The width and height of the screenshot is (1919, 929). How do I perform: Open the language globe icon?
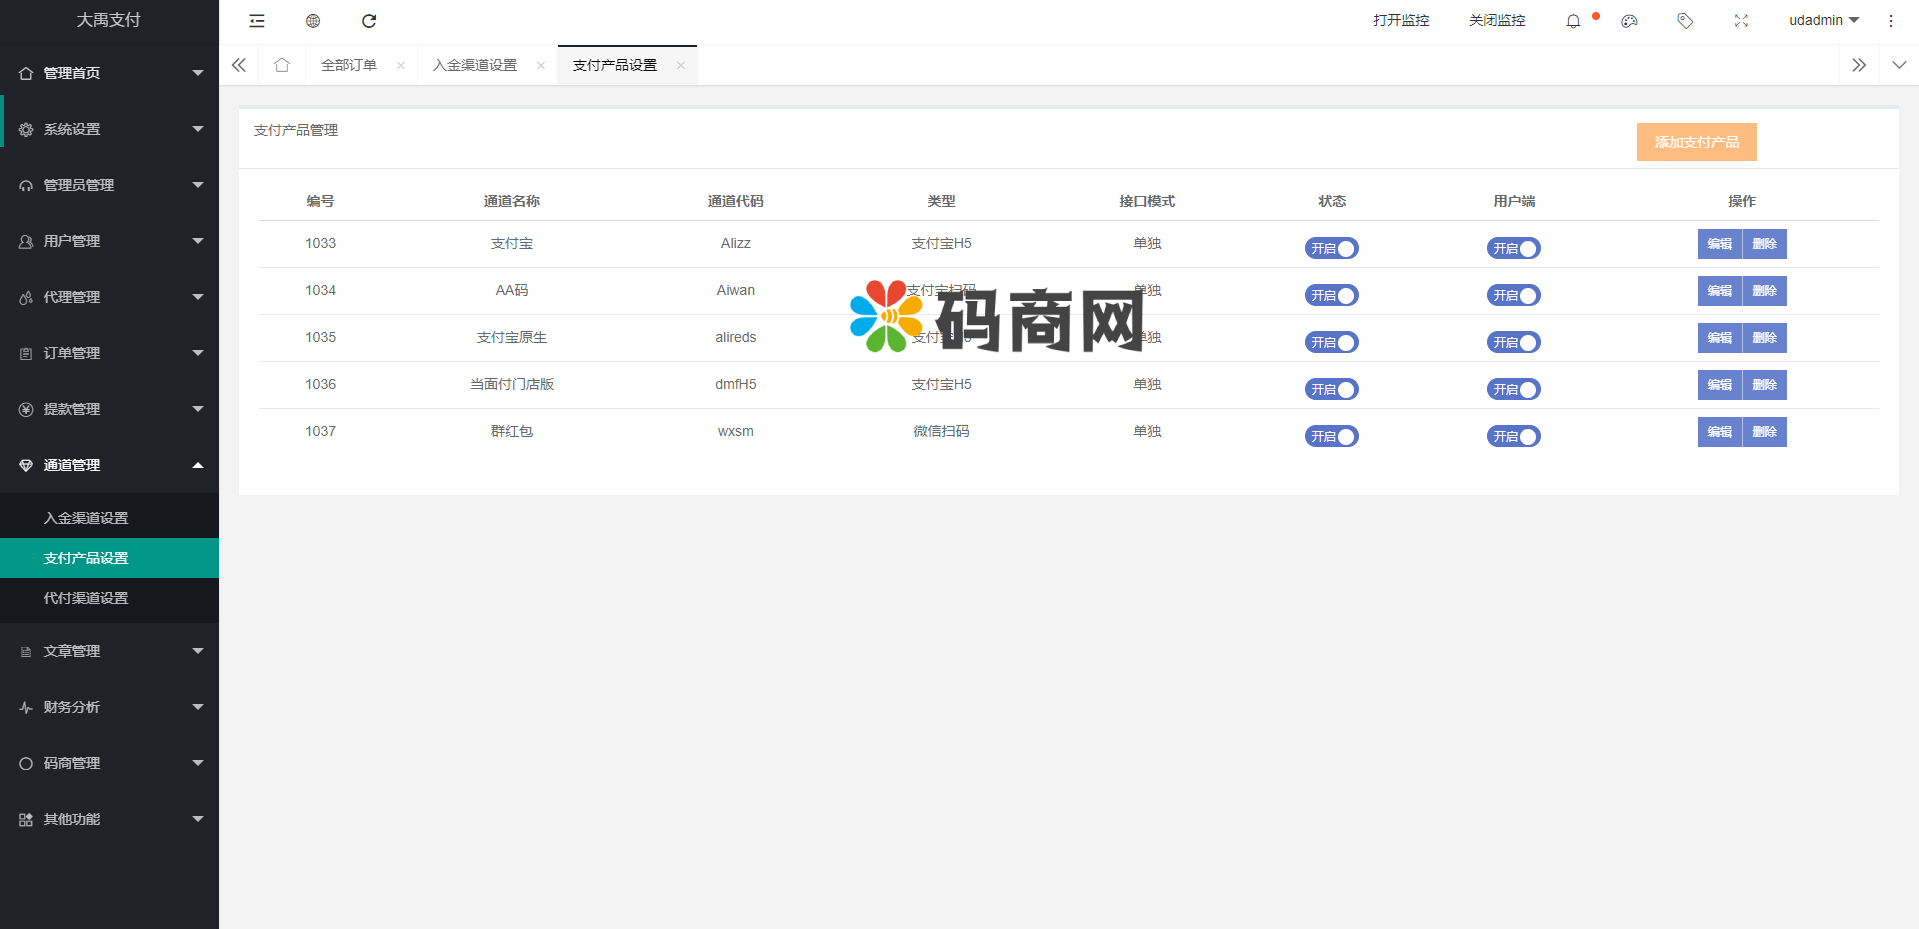pos(312,20)
